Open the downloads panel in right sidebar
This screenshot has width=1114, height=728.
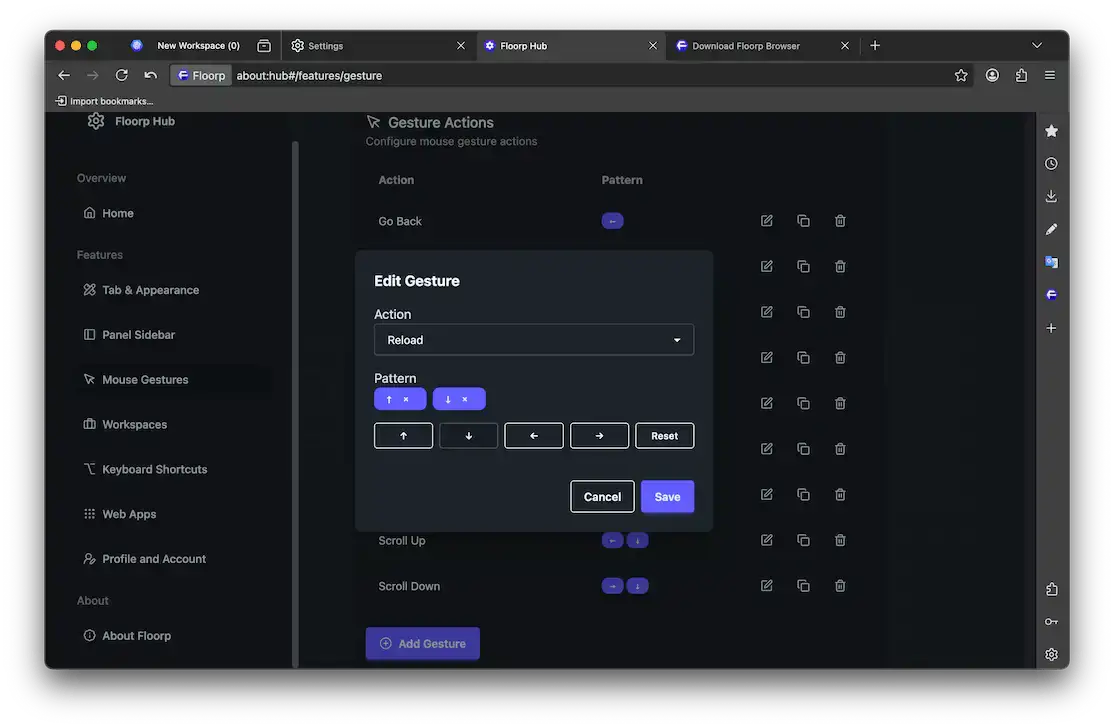[x=1051, y=196]
